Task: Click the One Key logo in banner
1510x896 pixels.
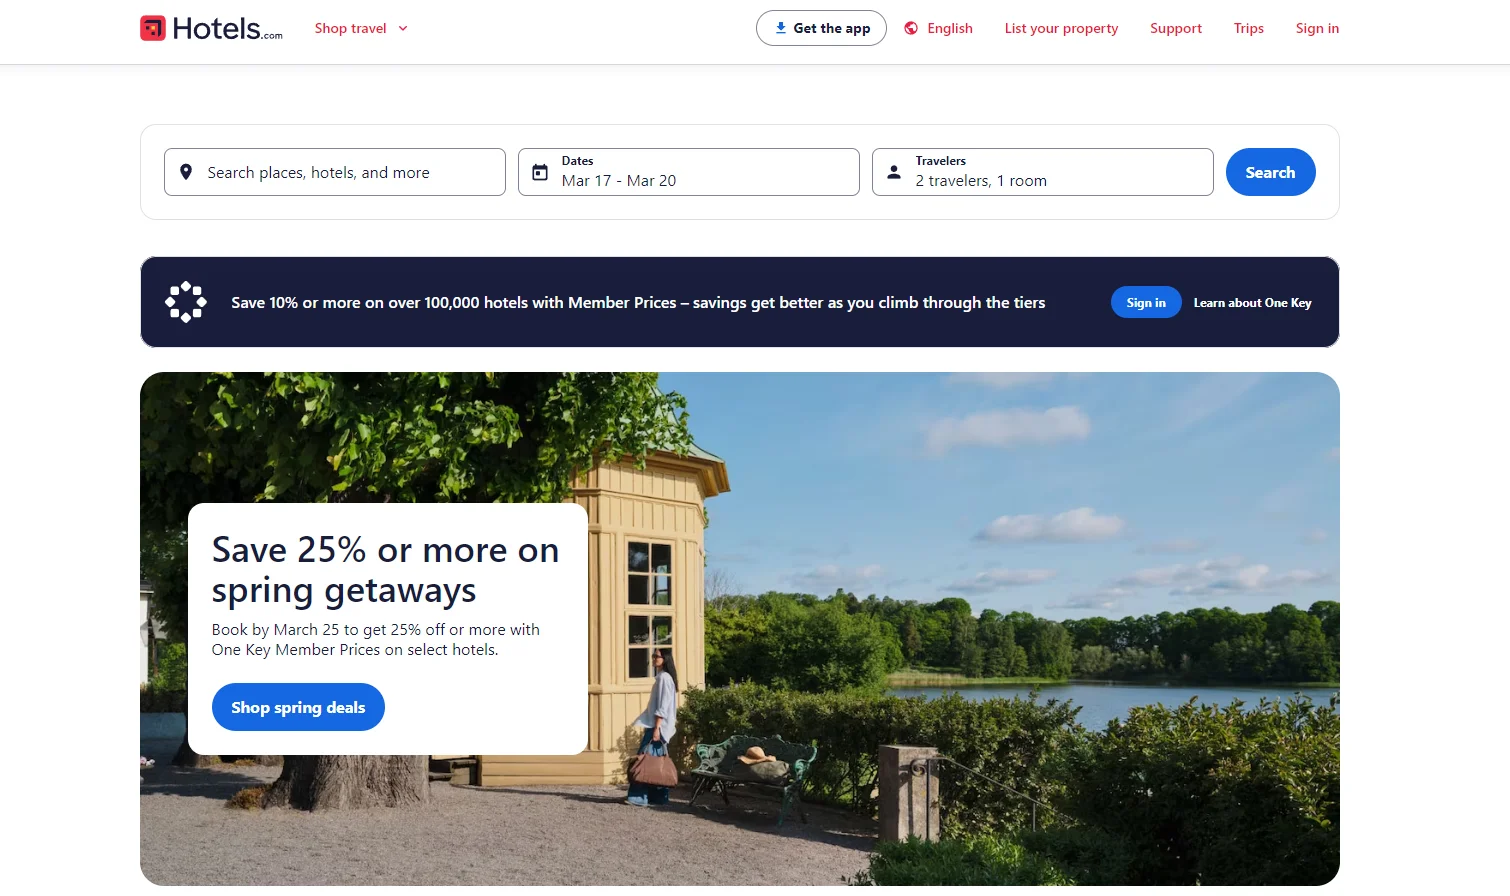Action: click(x=186, y=302)
